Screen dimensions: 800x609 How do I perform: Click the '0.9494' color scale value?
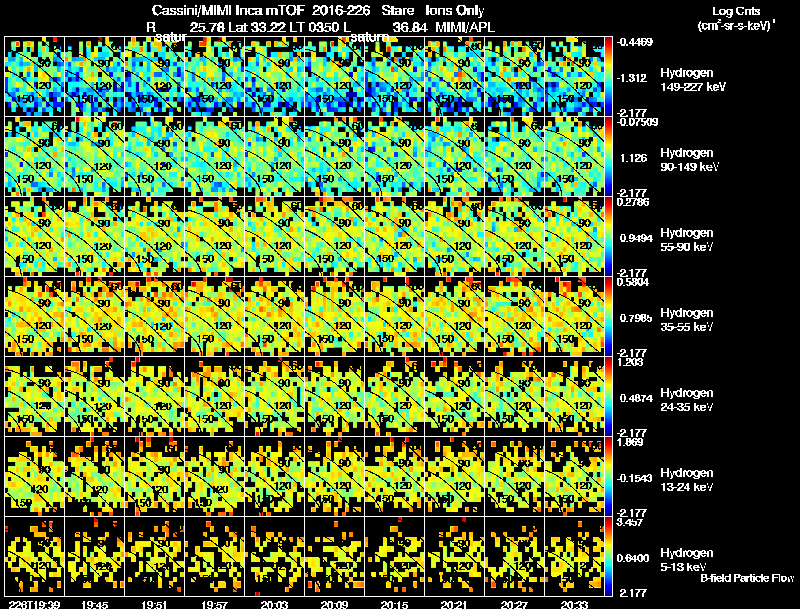(636, 238)
